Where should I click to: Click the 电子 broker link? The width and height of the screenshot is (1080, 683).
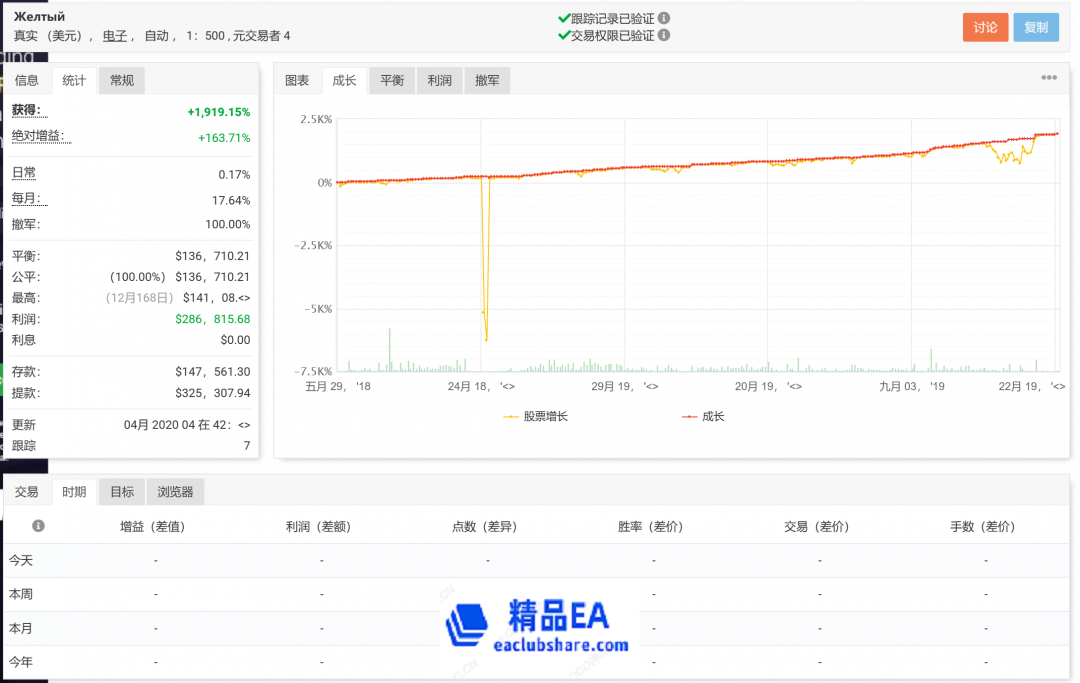[x=114, y=36]
